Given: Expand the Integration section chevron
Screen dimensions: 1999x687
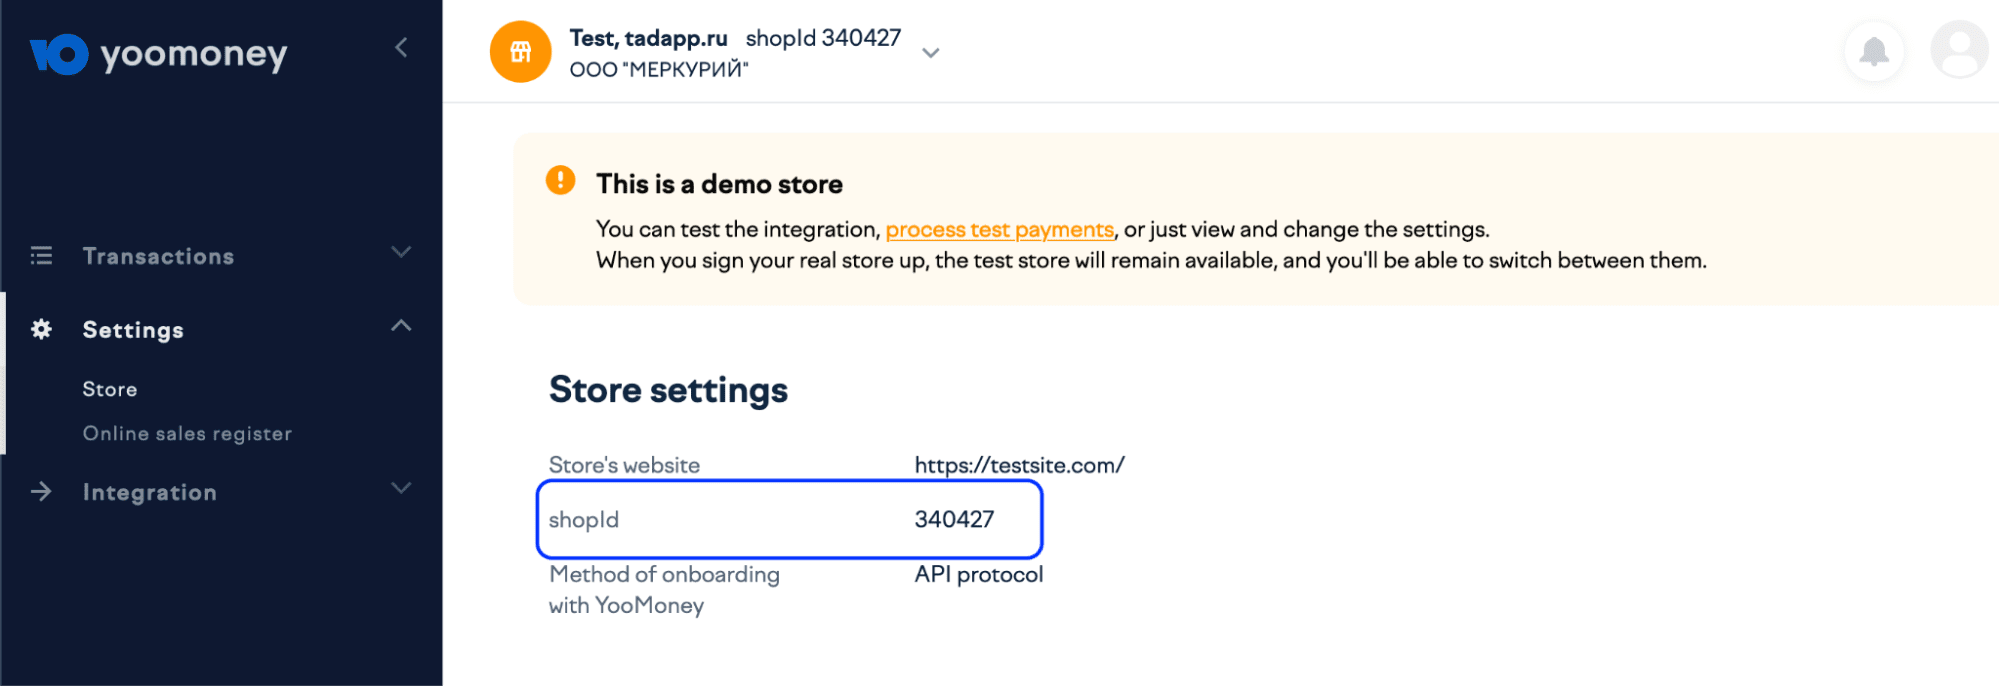Looking at the screenshot, I should point(401,488).
